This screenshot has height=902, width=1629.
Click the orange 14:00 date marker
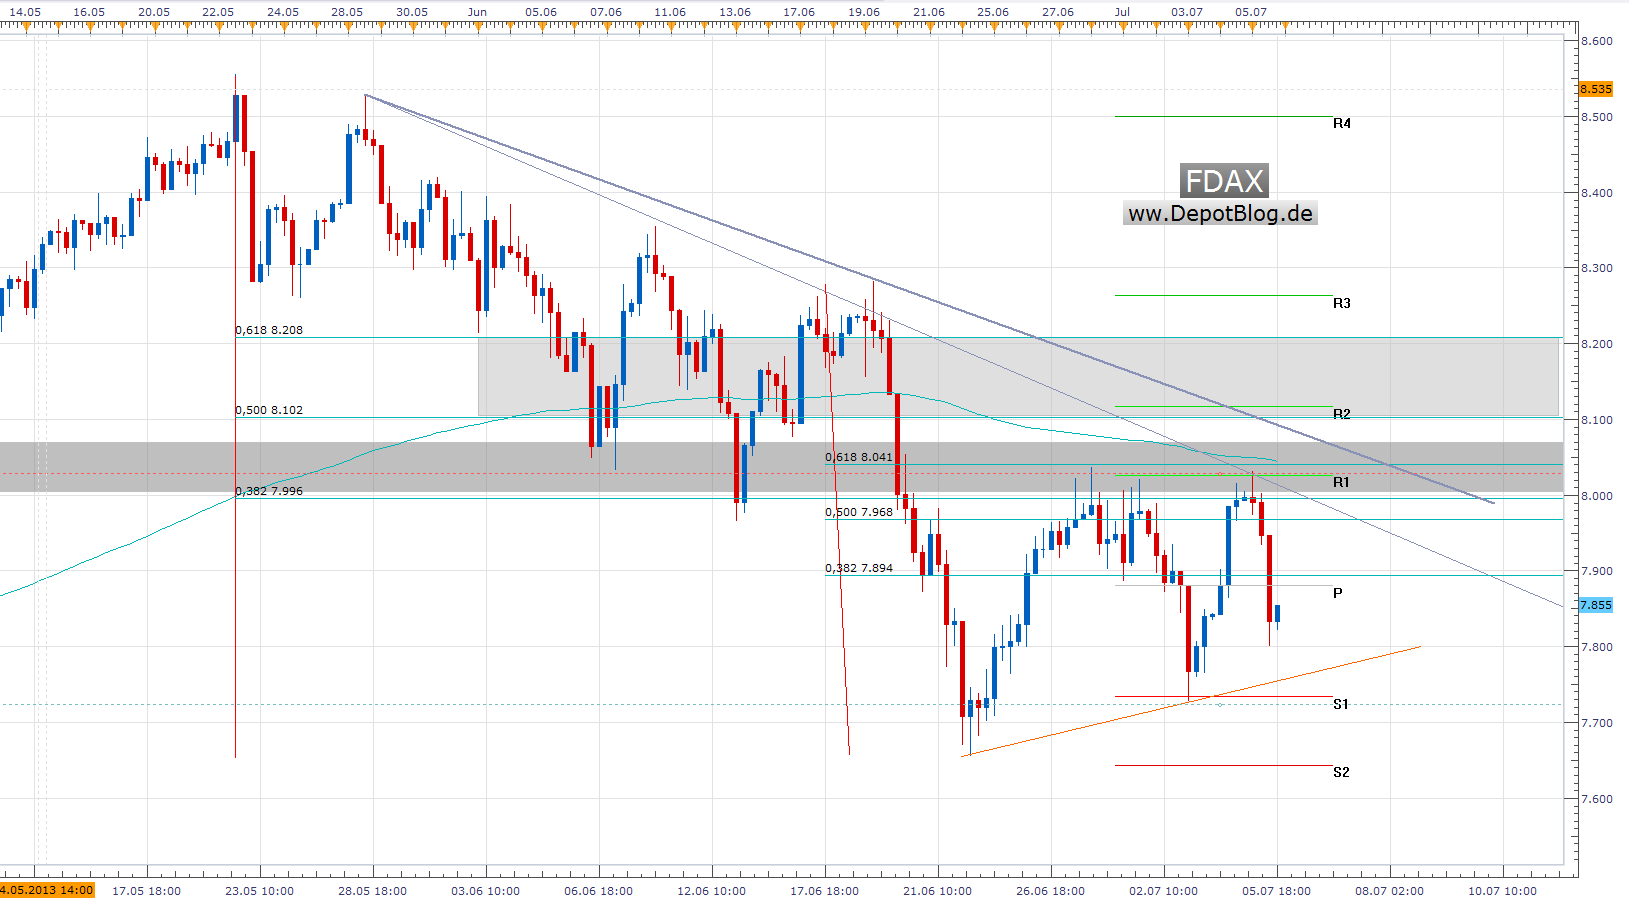coord(47,890)
